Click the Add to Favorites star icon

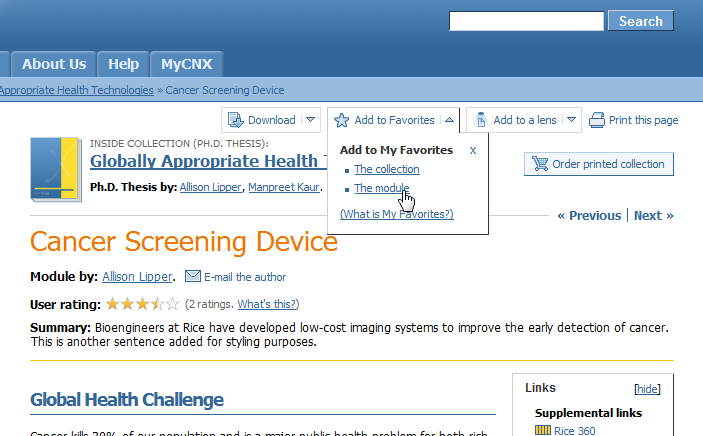coord(342,120)
